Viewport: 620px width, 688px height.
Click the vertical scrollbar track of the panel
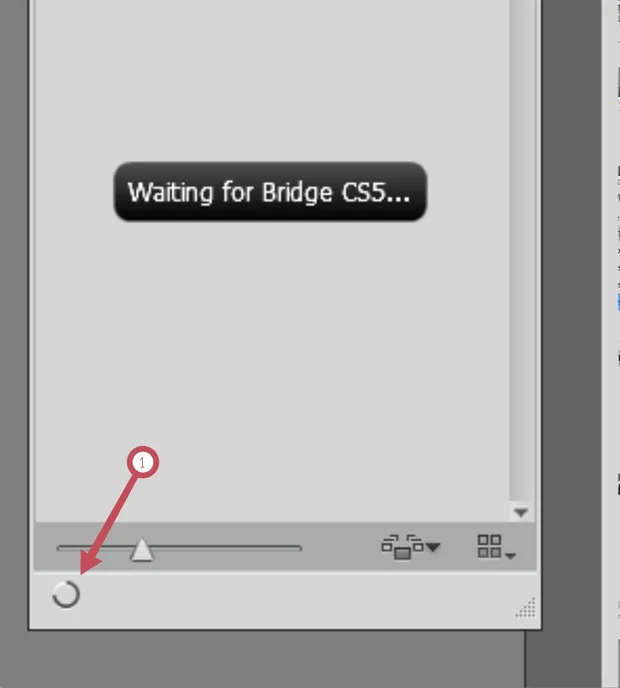pyautogui.click(x=521, y=250)
